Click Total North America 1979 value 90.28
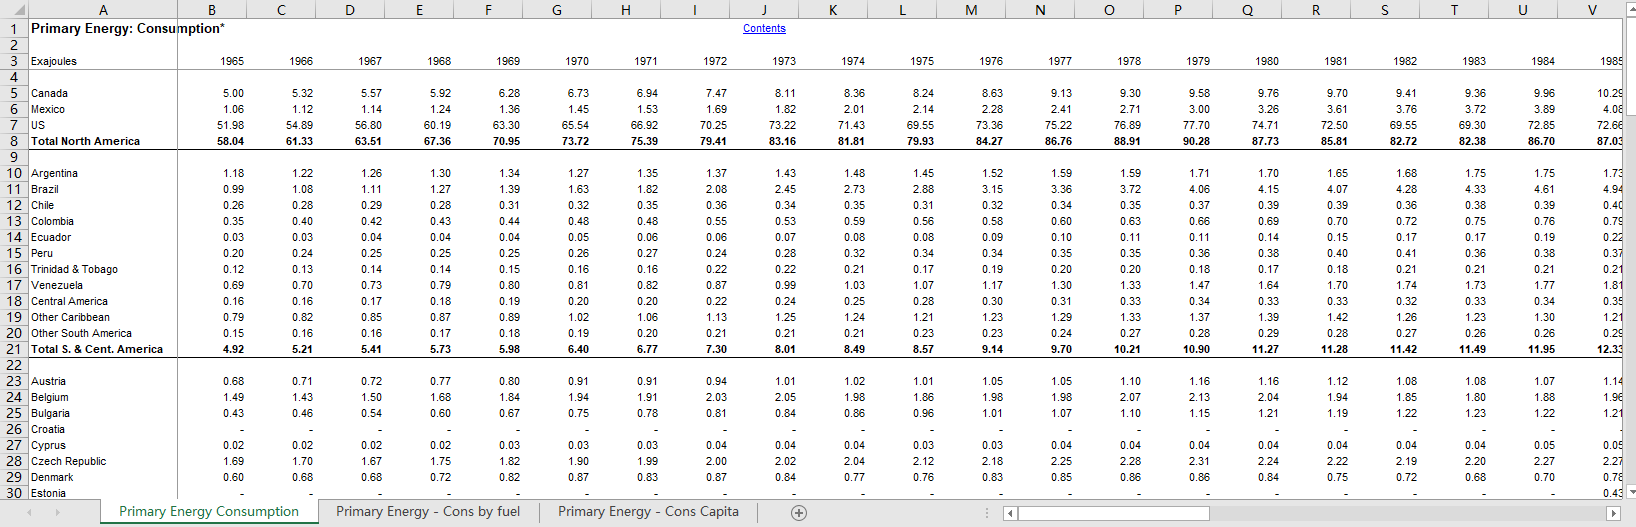 (x=1196, y=141)
